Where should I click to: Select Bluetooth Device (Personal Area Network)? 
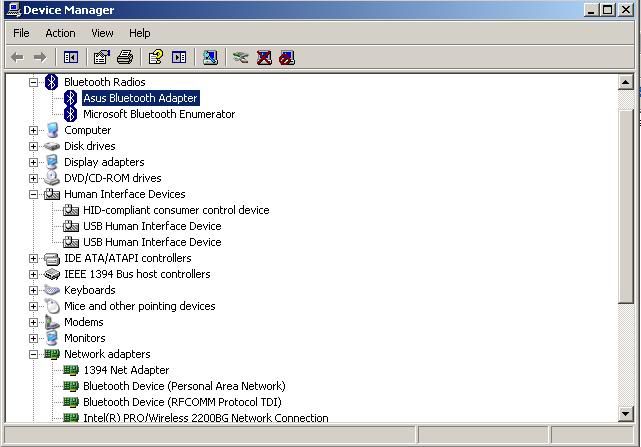click(184, 386)
